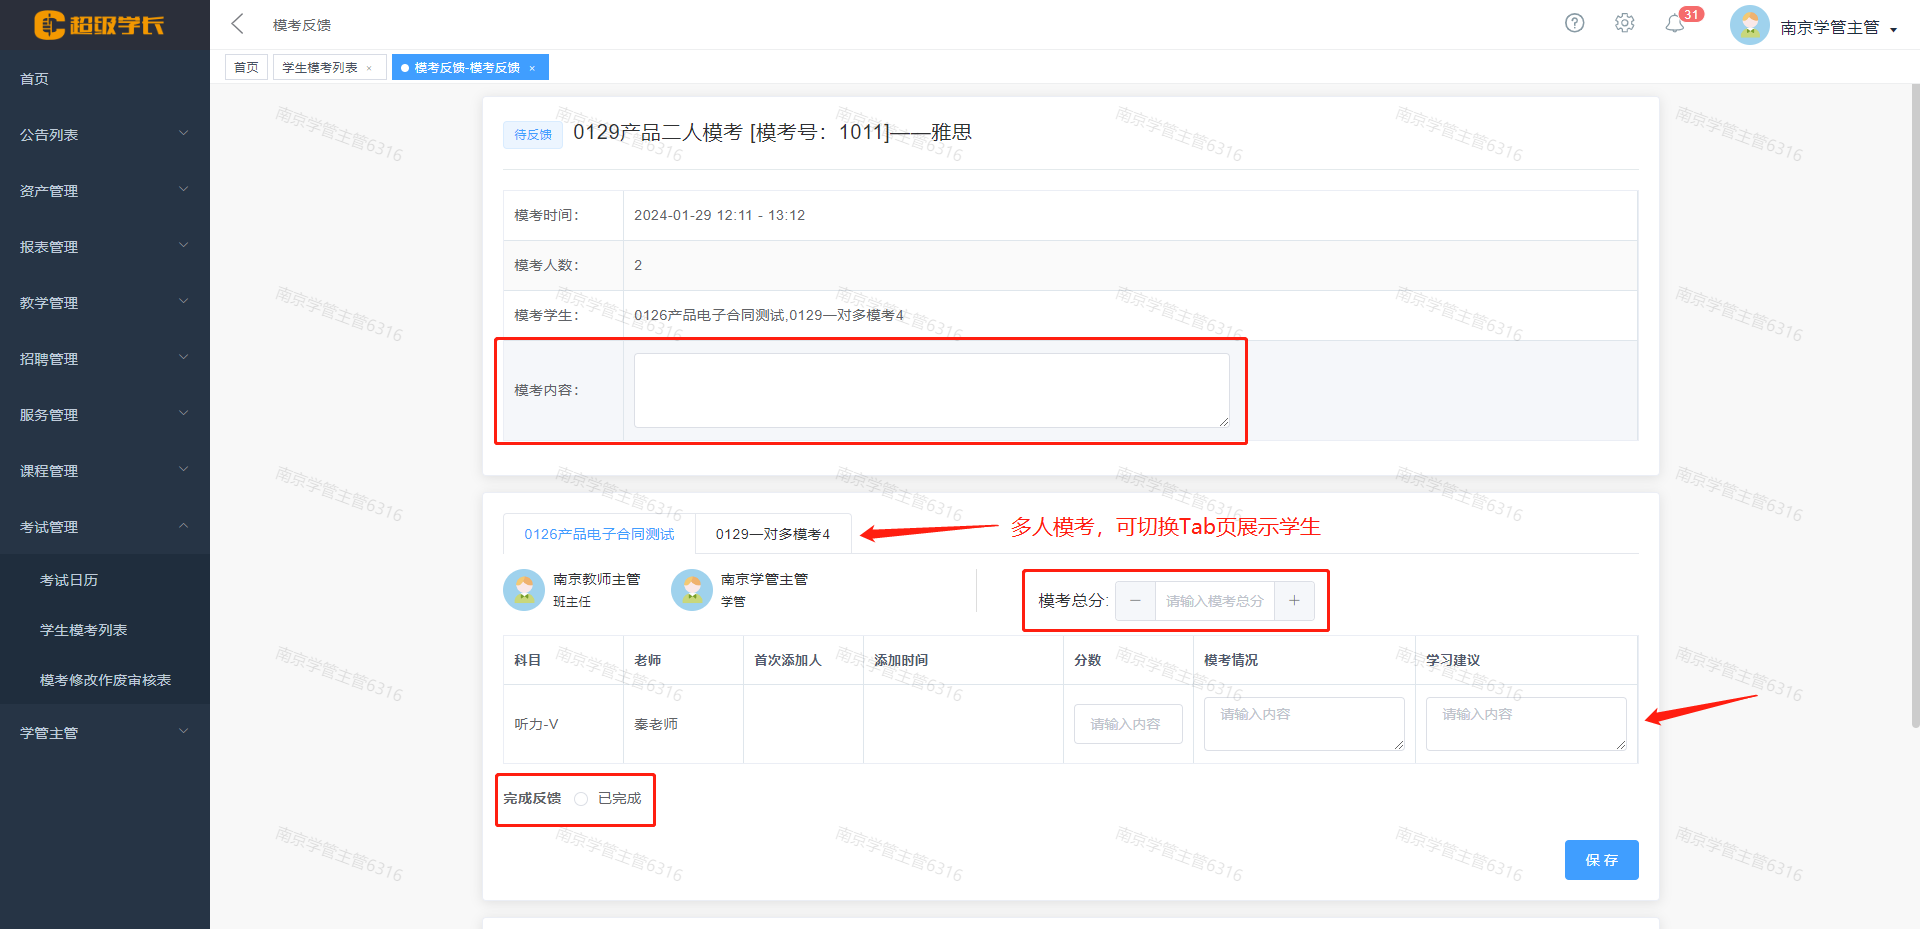
Task: Select the 已完成 radio button
Action: [581, 799]
